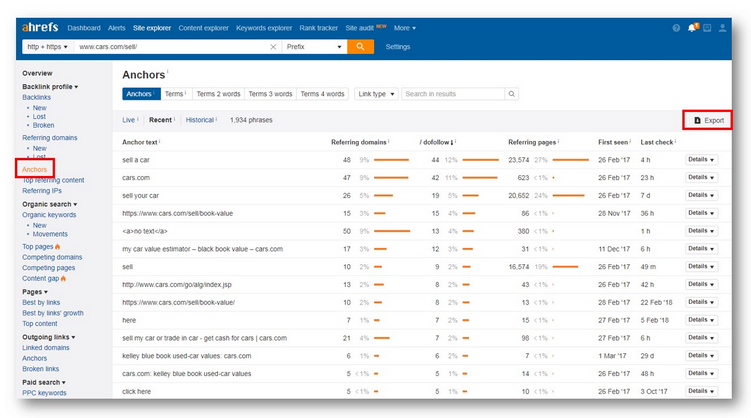
Task: Open Settings link in header
Action: (398, 47)
